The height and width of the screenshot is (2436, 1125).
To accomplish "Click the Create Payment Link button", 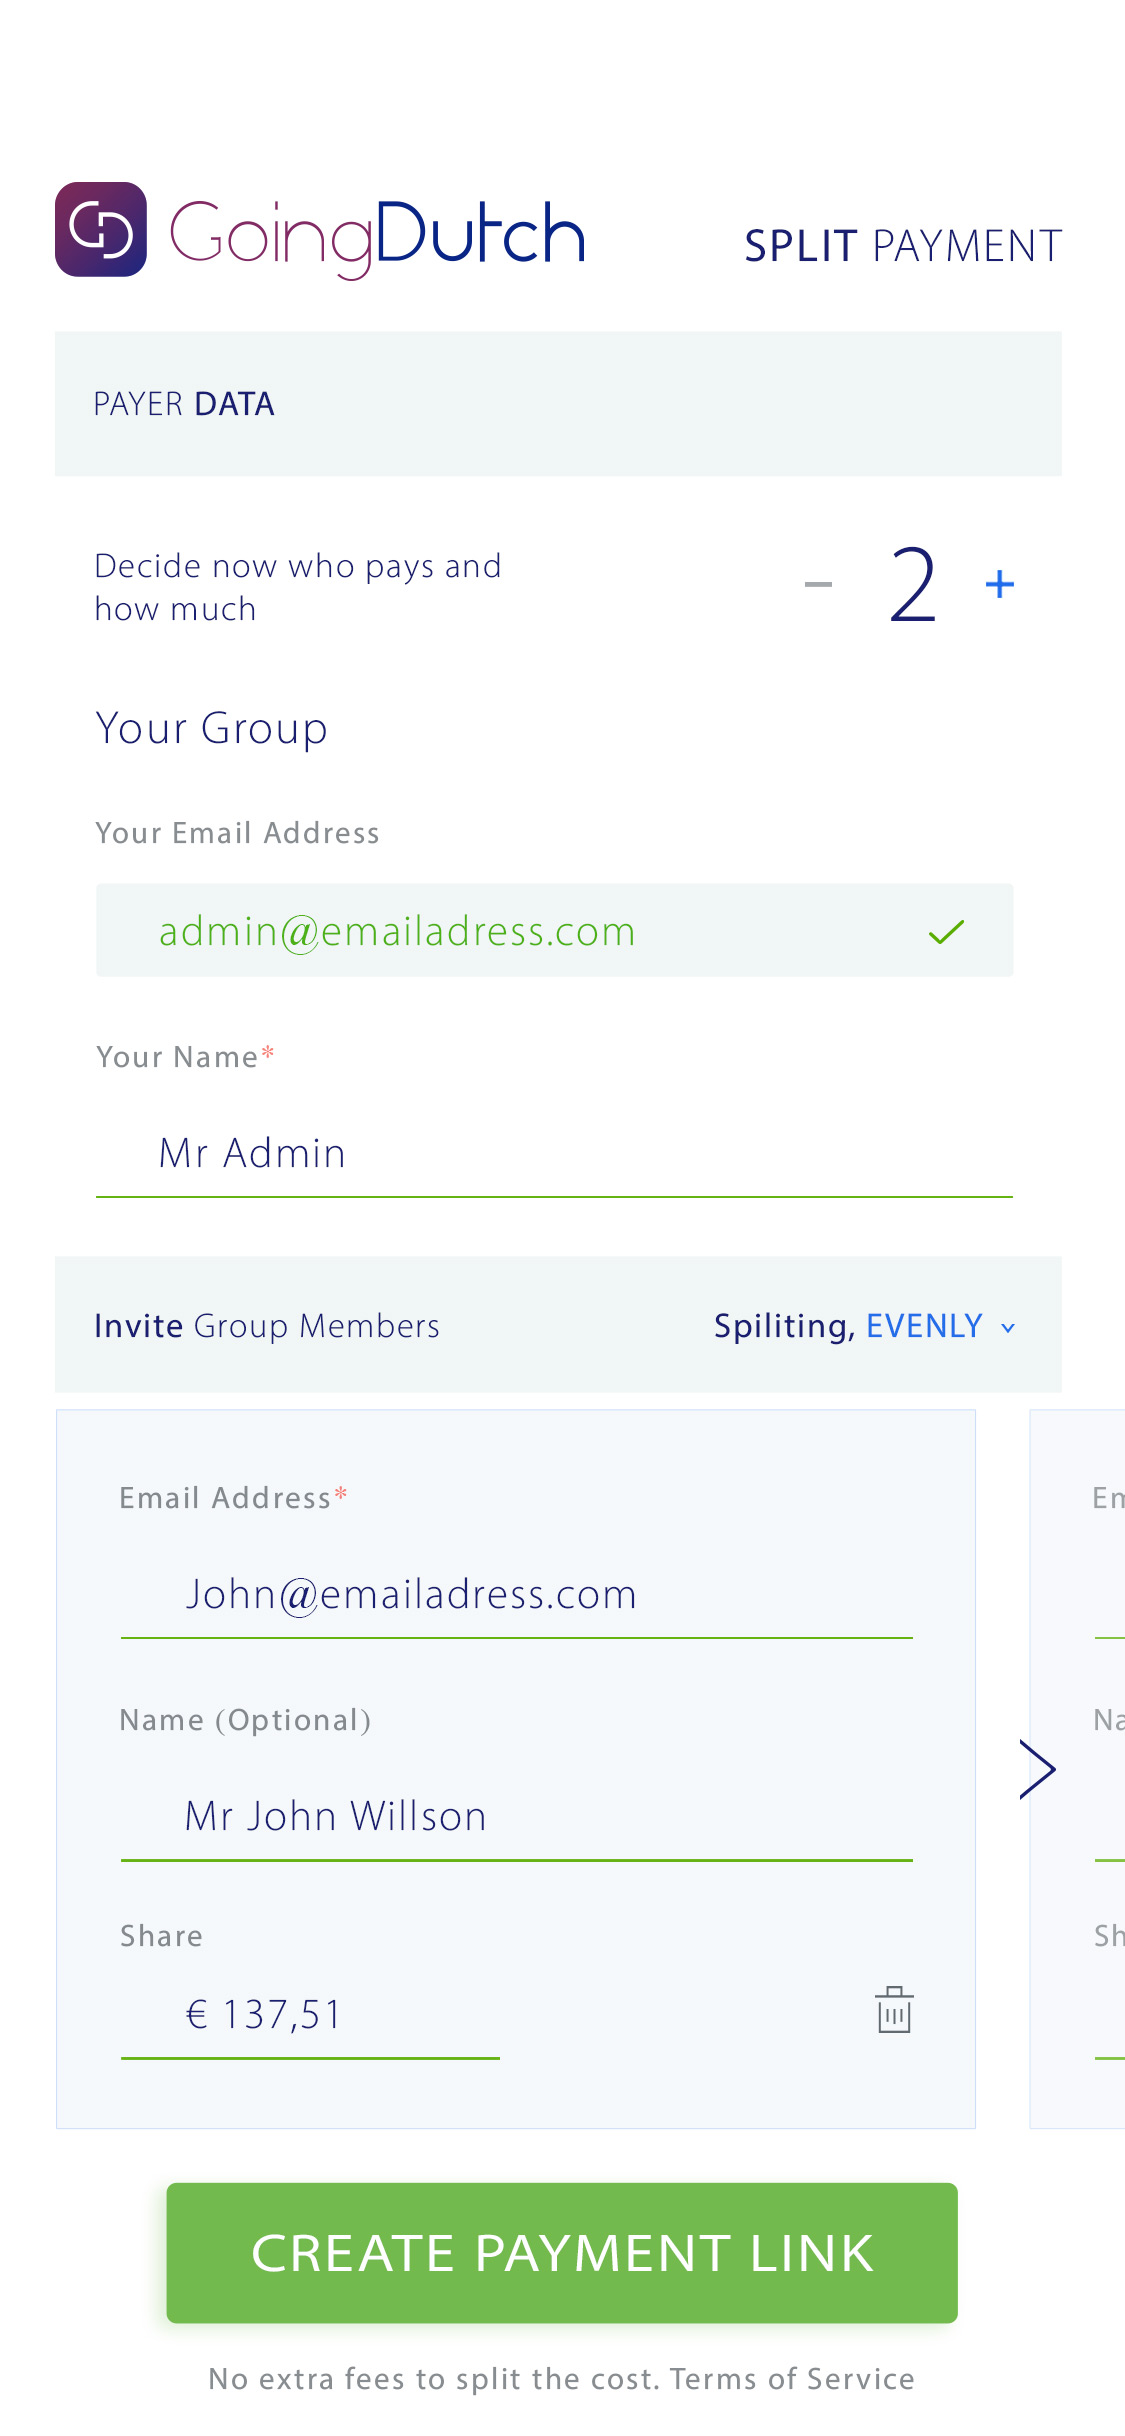I will (562, 2252).
